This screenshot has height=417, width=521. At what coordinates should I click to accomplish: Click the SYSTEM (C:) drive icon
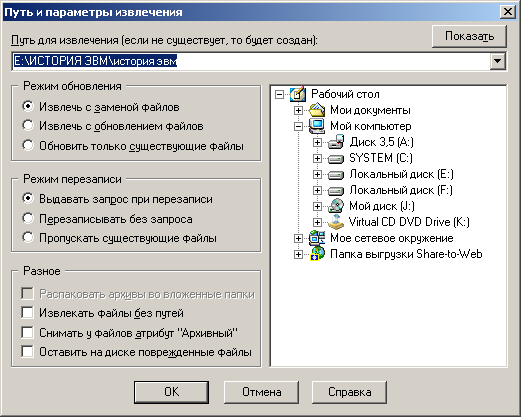pyautogui.click(x=336, y=159)
